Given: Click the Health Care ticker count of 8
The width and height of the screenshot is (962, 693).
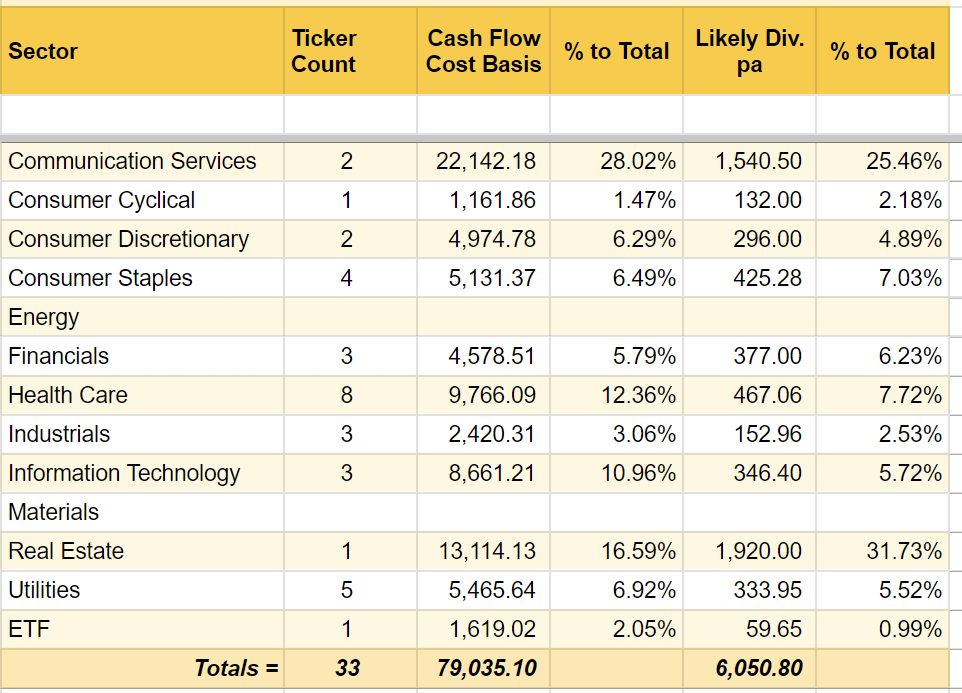Looking at the screenshot, I should coord(348,395).
